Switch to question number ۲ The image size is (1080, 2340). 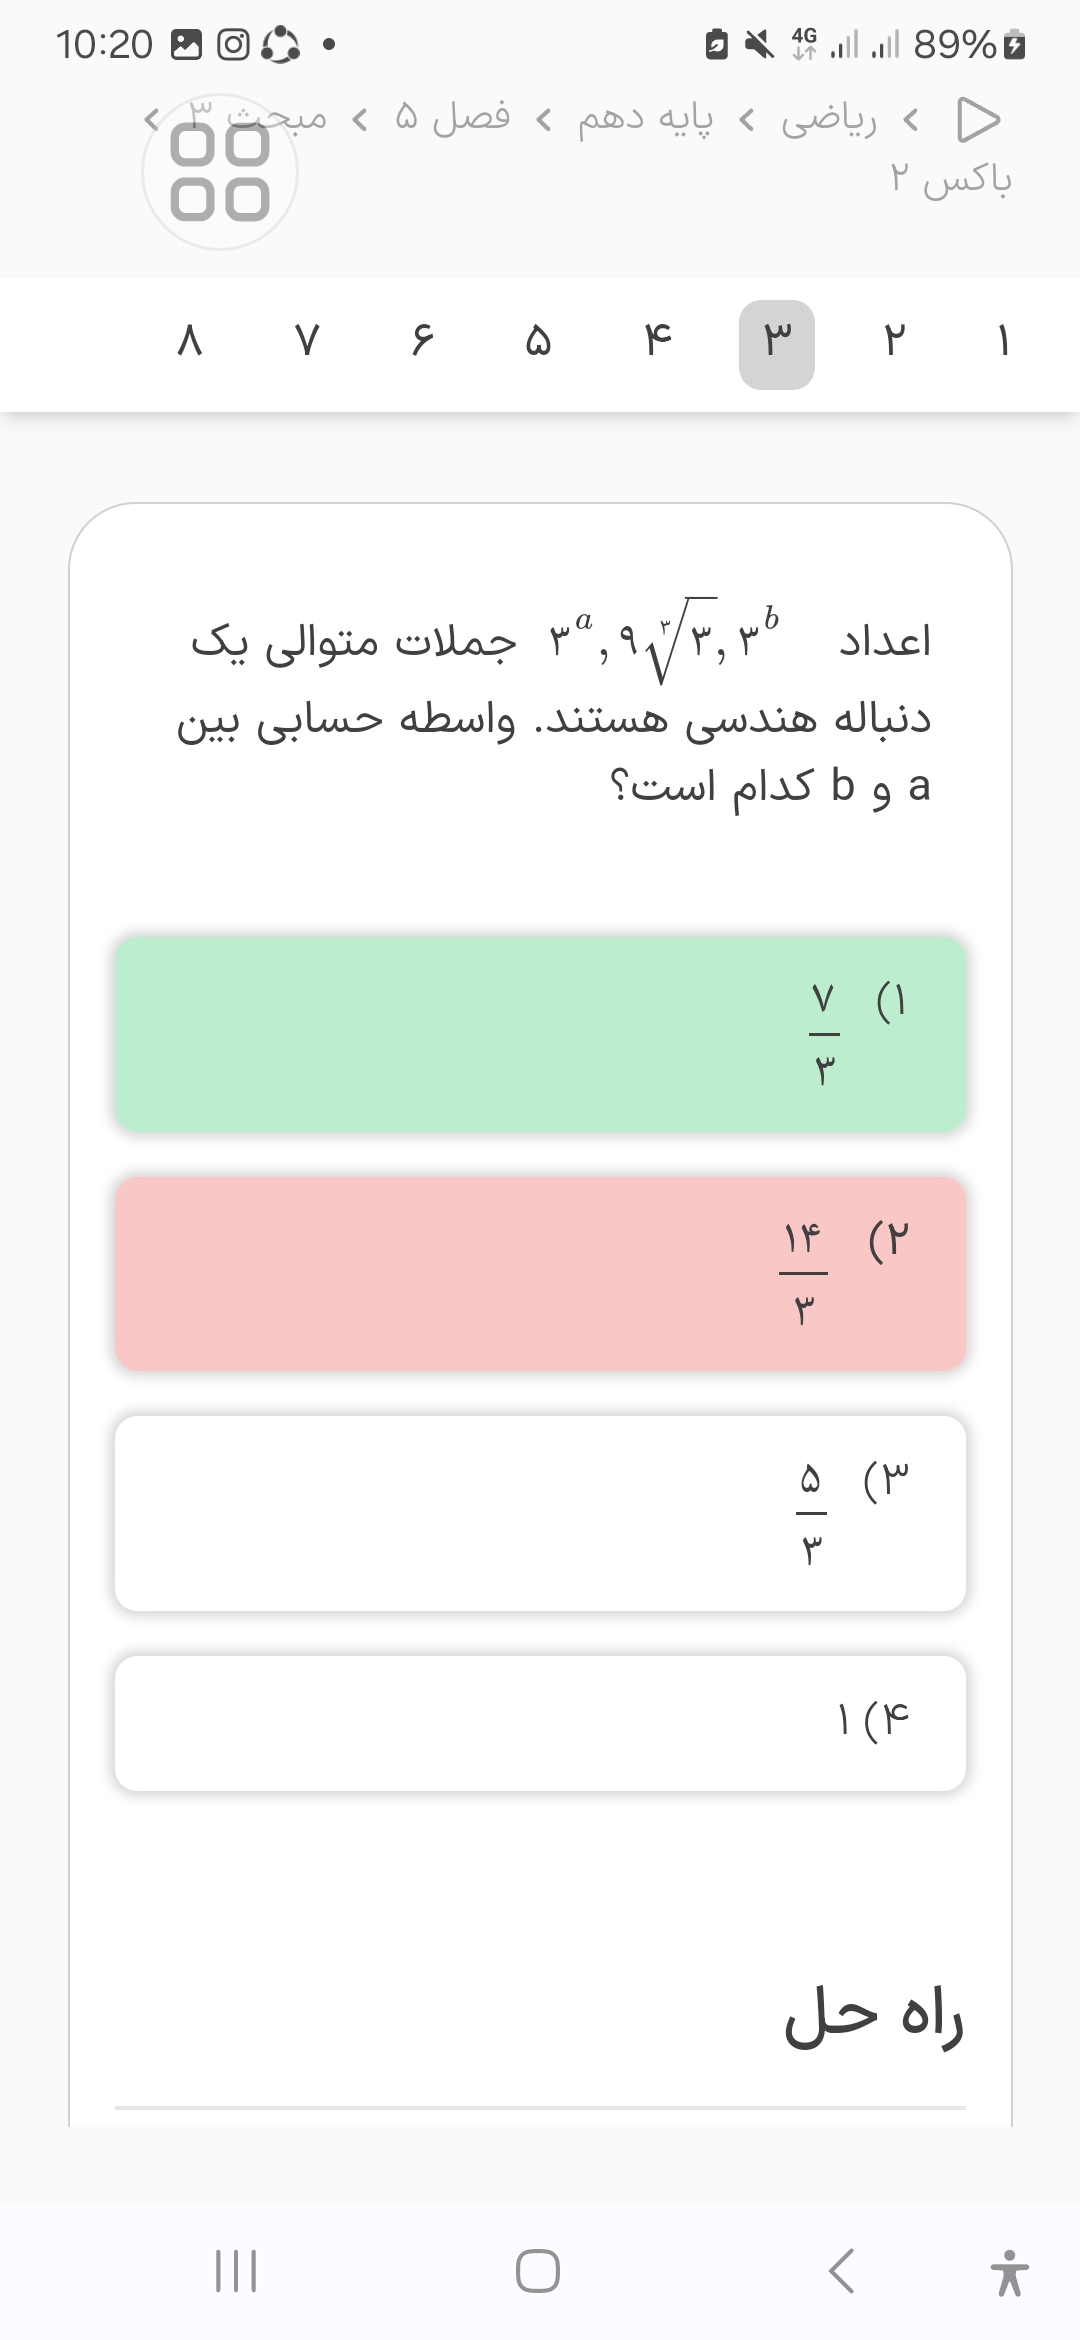893,343
